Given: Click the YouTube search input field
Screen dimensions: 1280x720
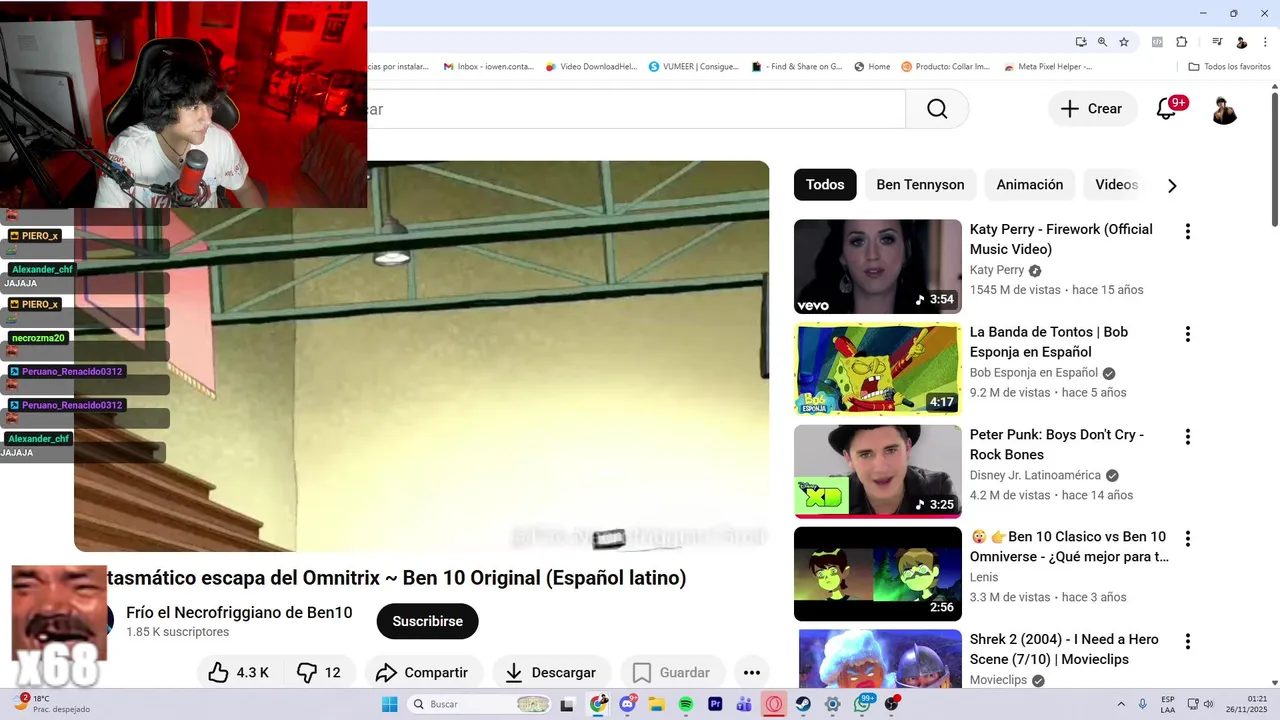Looking at the screenshot, I should 636,109.
